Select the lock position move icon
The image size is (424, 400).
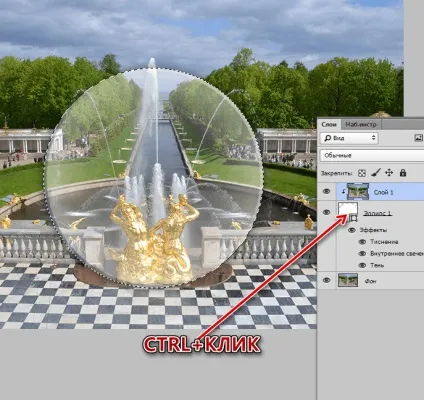click(389, 173)
